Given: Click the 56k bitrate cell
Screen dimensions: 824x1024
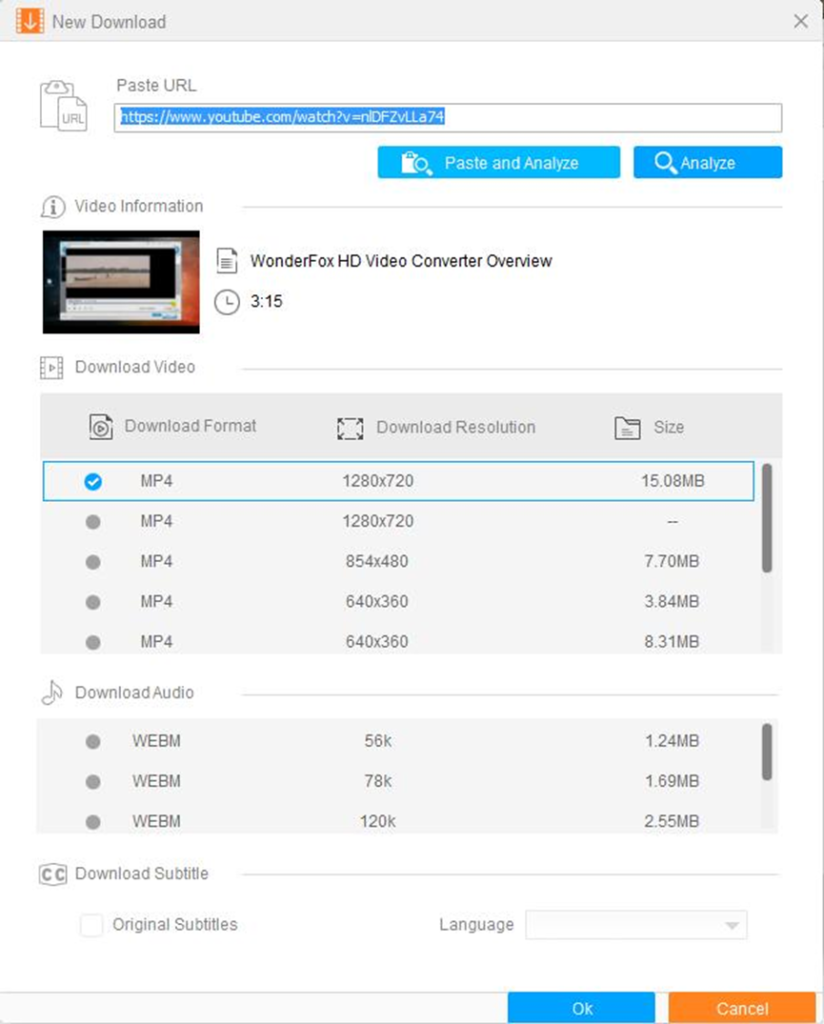Looking at the screenshot, I should click(x=378, y=741).
